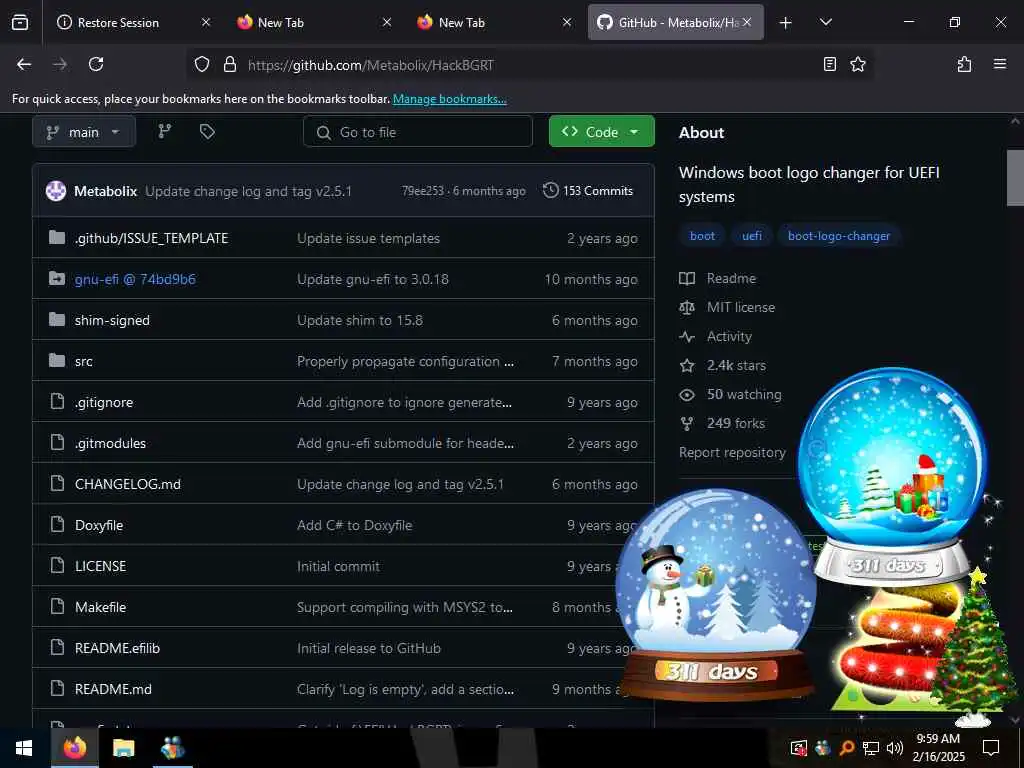Open the main branch selector dropdown
The image size is (1024, 768).
tap(84, 132)
